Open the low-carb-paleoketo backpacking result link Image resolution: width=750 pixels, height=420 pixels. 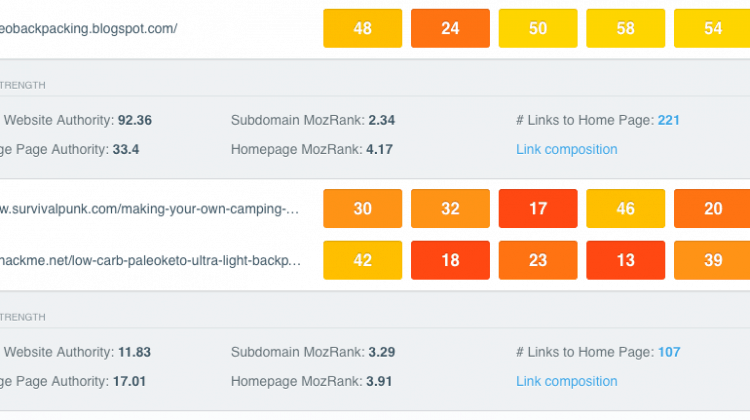pos(150,261)
